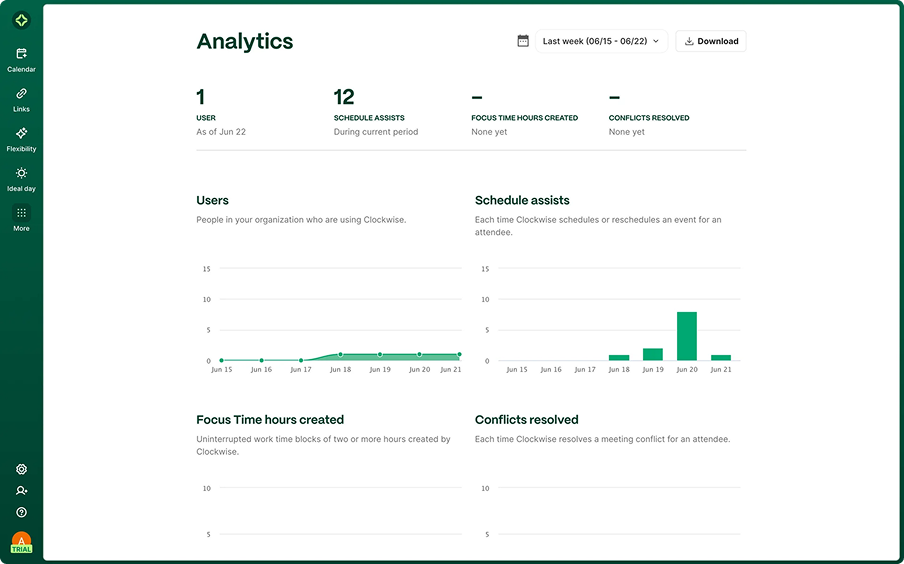Screen dimensions: 904x564
Task: Open the More grid icon
Action: pyautogui.click(x=21, y=213)
